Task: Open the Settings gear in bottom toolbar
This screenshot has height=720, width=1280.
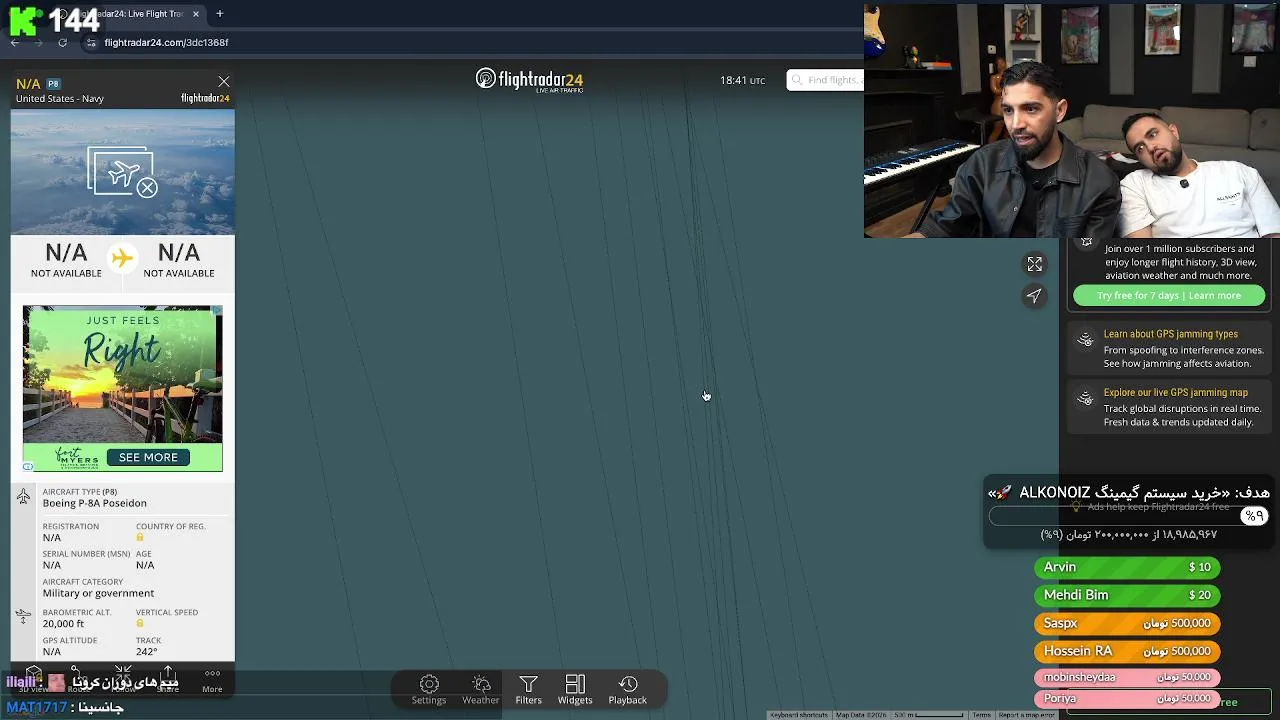Action: tap(429, 690)
